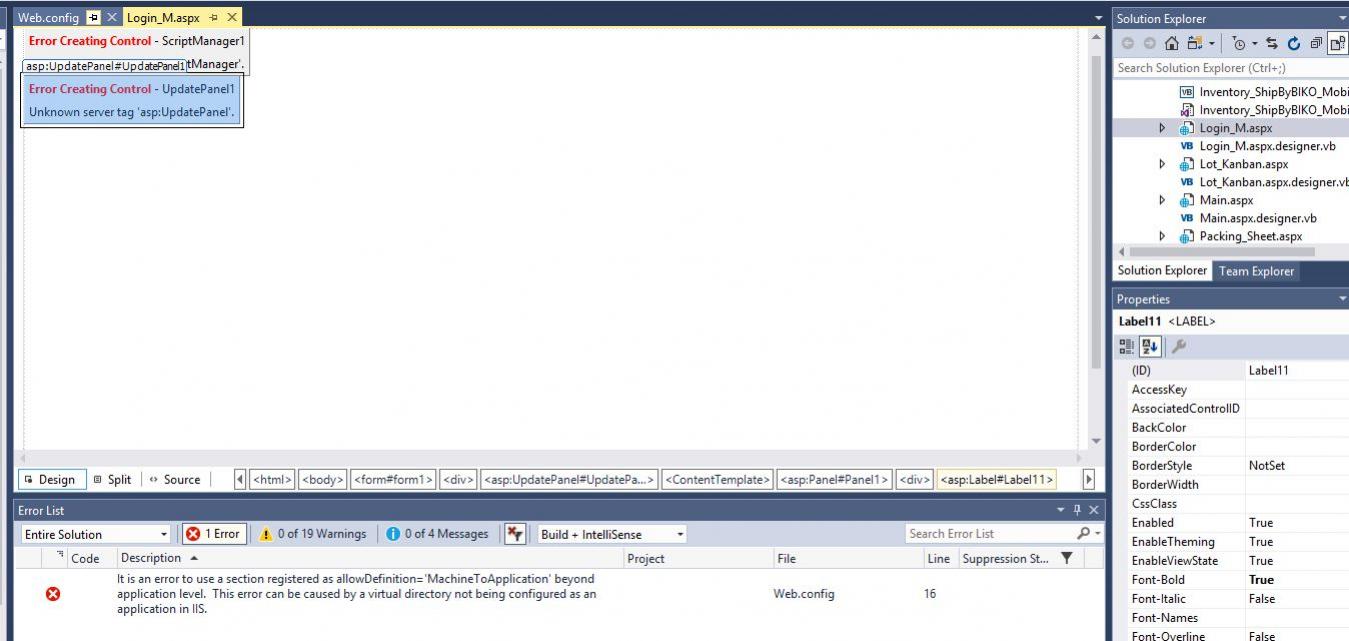Select the <asp:Panel#Panel1> breadcrumb tag
This screenshot has width=1349, height=641.
click(x=833, y=480)
